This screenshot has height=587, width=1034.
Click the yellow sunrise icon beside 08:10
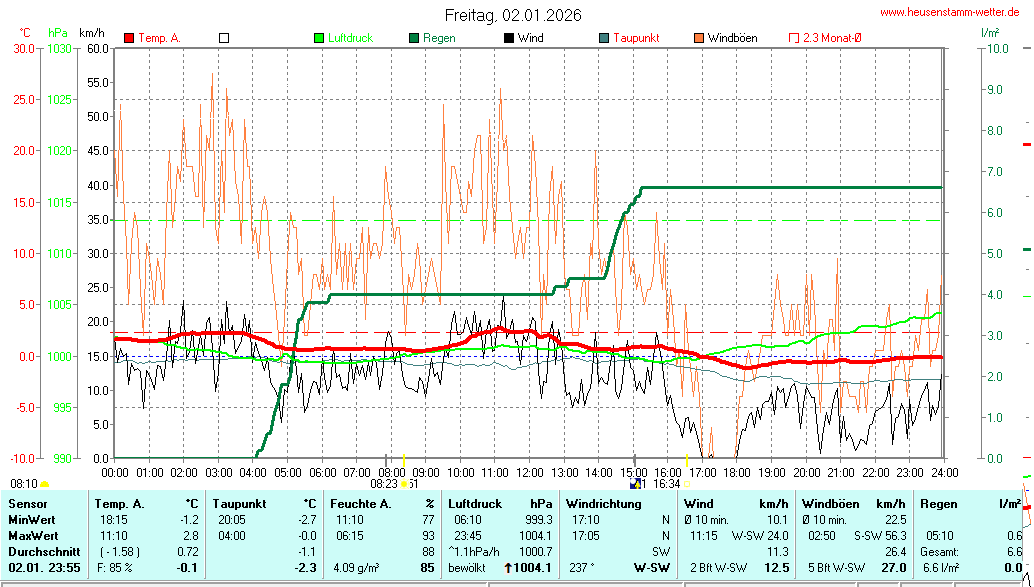click(44, 484)
